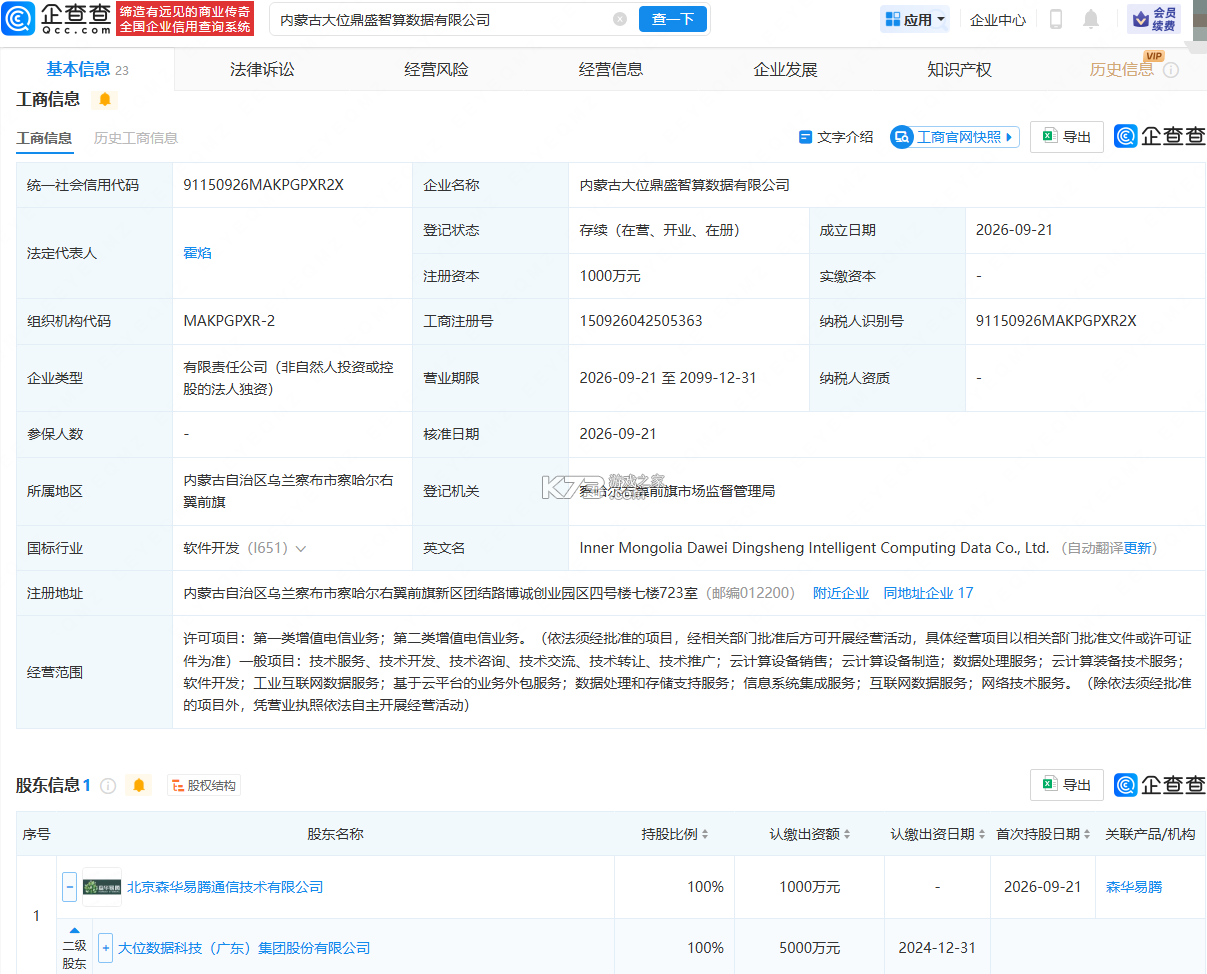This screenshot has height=974, width=1207.
Task: Open the 历史信息 VIP tab
Action: [1121, 69]
